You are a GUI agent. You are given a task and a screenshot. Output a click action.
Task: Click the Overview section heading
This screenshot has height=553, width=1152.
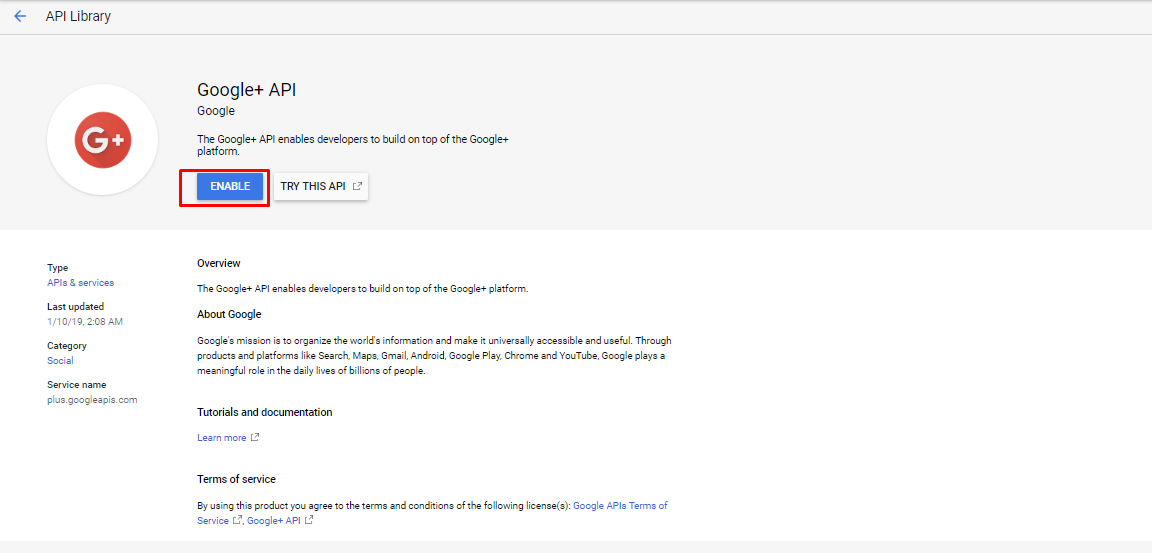point(219,263)
